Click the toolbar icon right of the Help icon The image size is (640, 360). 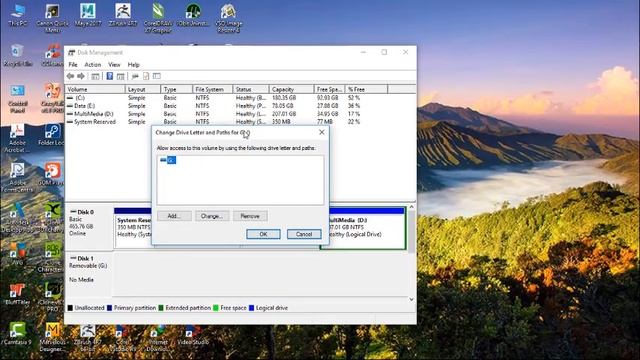(120, 76)
